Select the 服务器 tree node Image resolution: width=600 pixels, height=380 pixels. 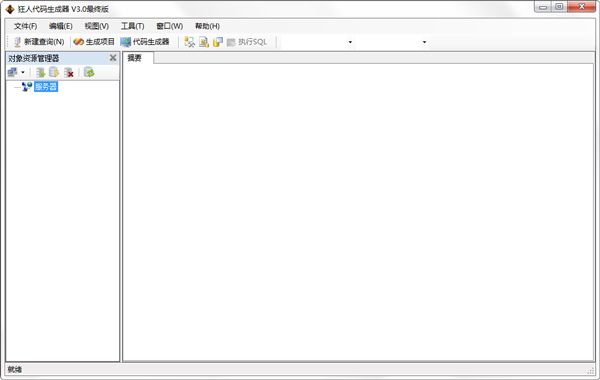pos(46,86)
